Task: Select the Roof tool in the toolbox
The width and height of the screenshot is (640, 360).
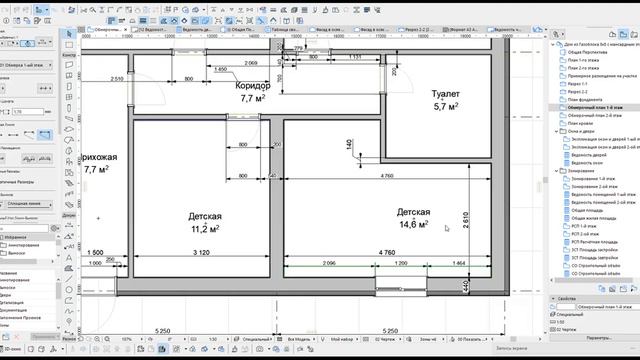Action: tap(69, 140)
